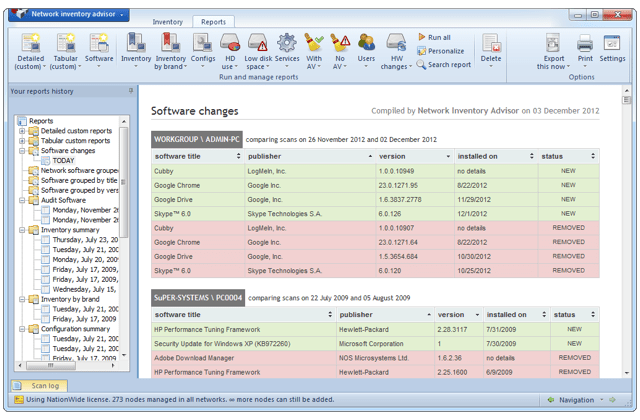
Task: Collapse the Inventory summary tree node
Action: pos(23,230)
